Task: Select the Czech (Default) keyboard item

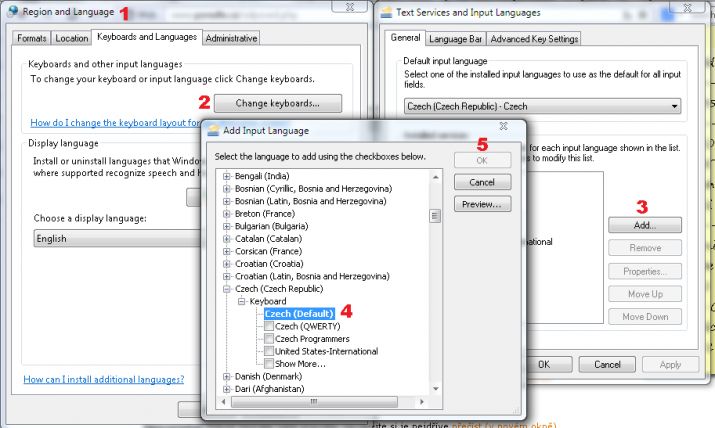Action: [x=299, y=314]
